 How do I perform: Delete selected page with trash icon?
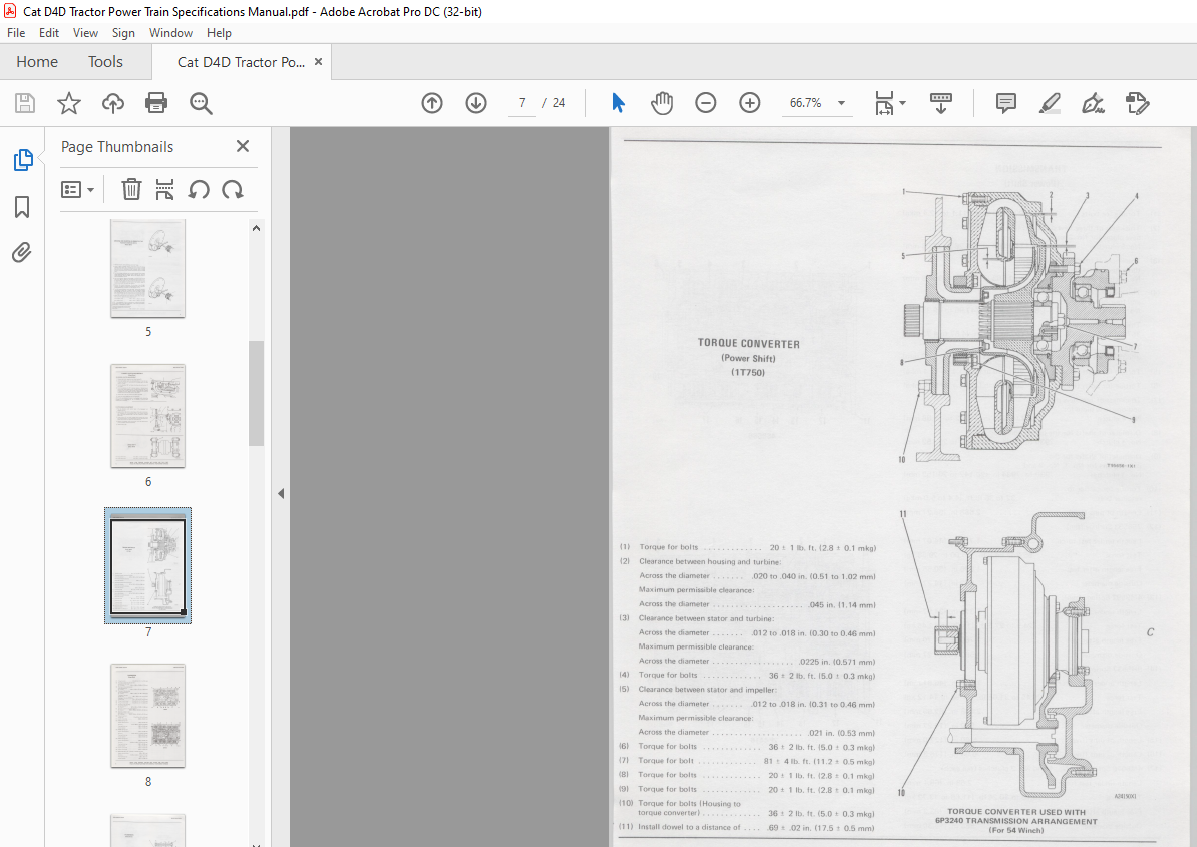tap(131, 189)
